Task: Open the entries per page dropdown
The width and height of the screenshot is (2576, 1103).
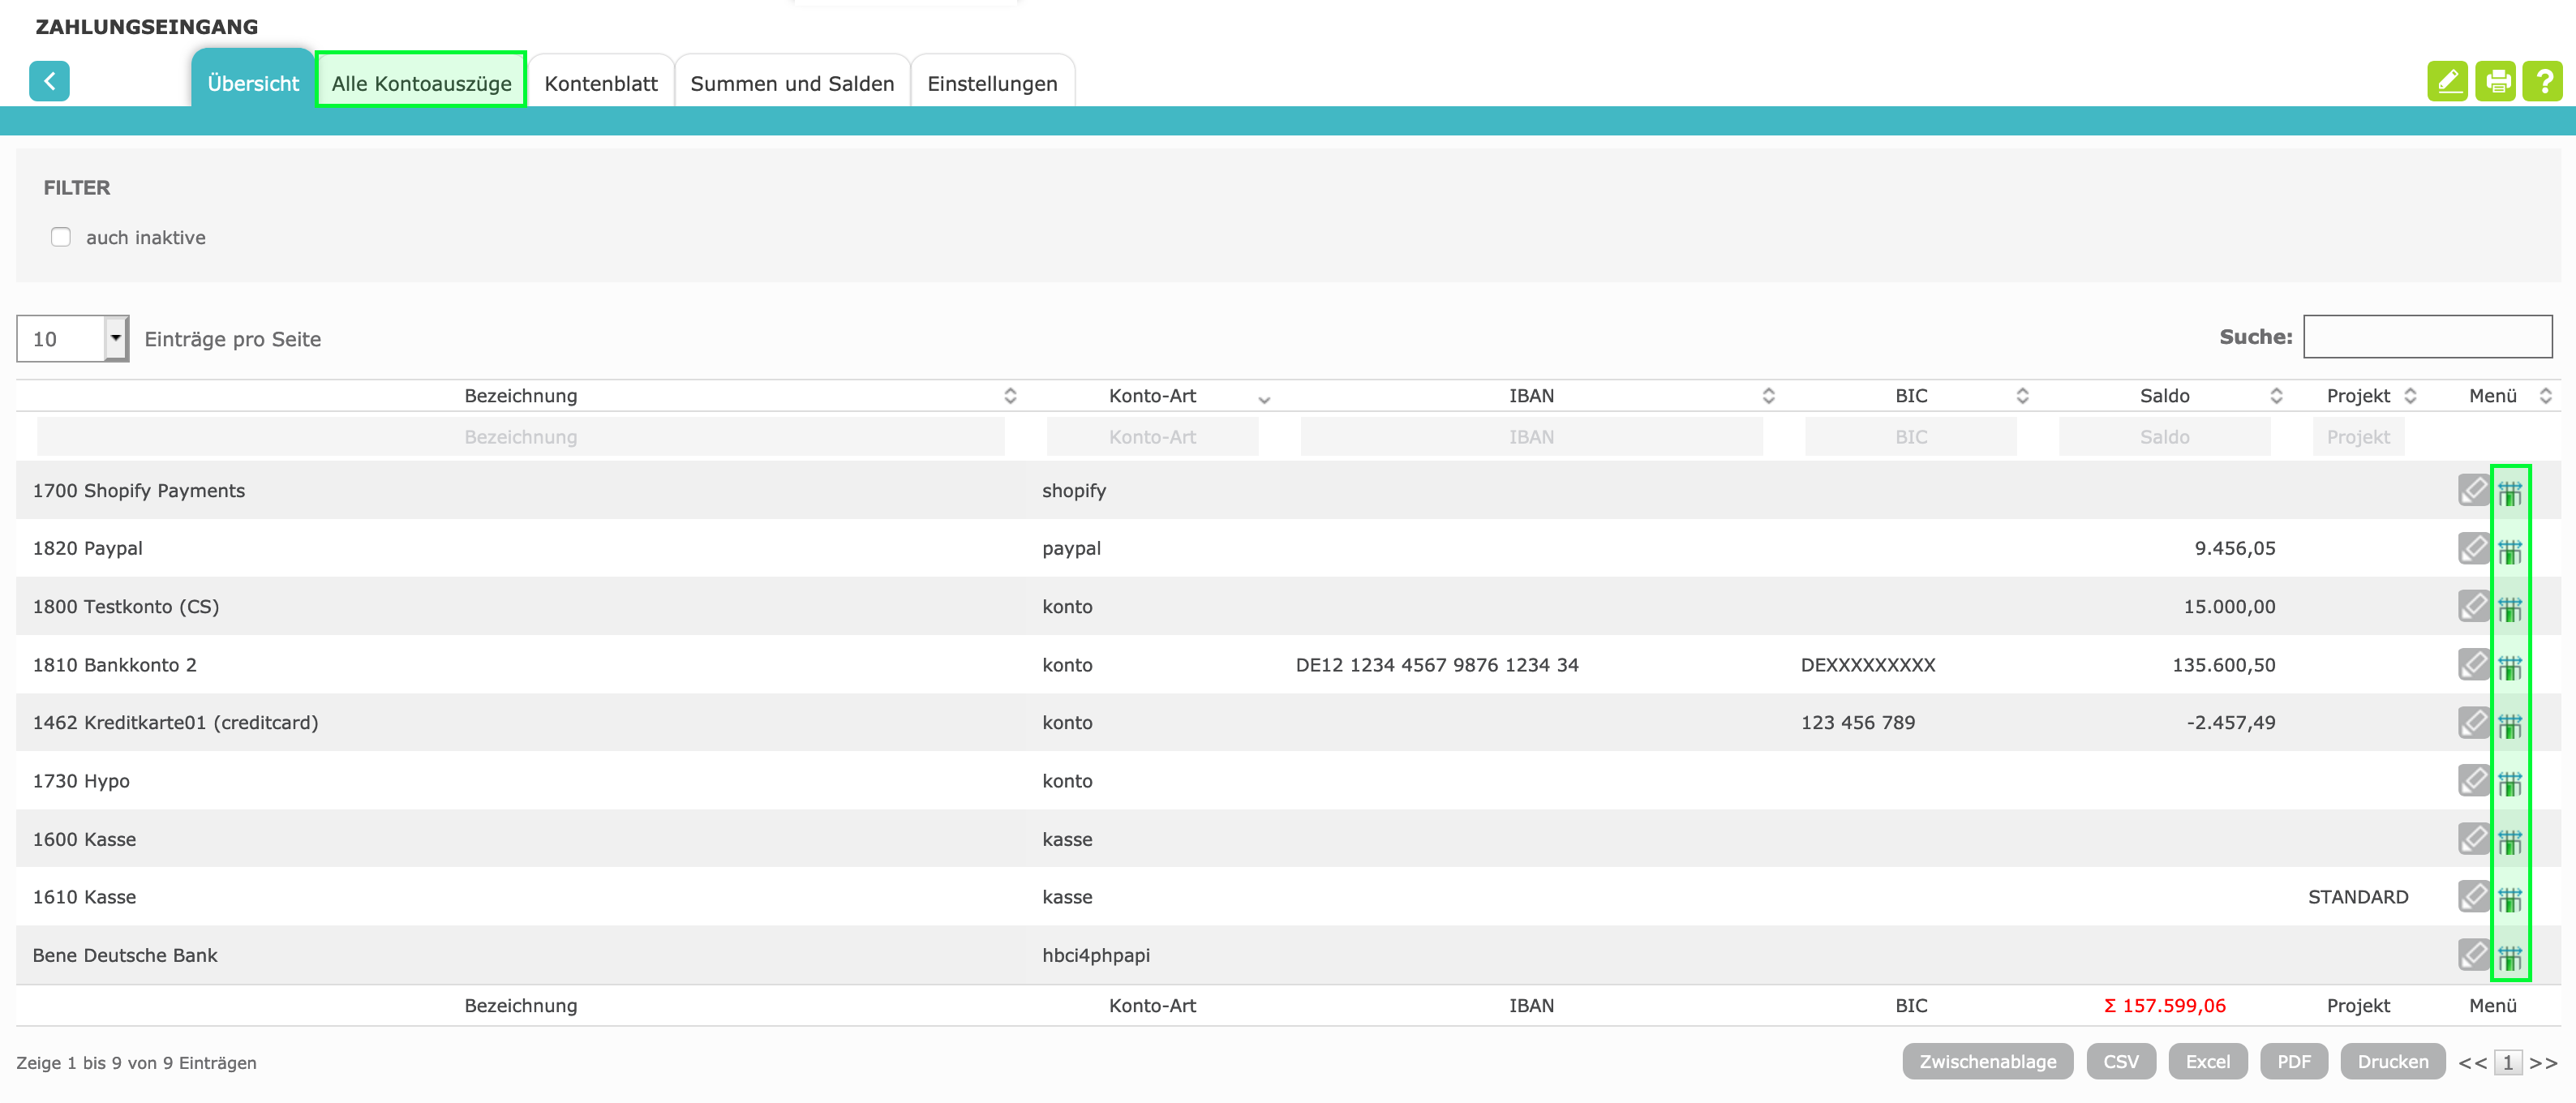Action: tap(115, 338)
